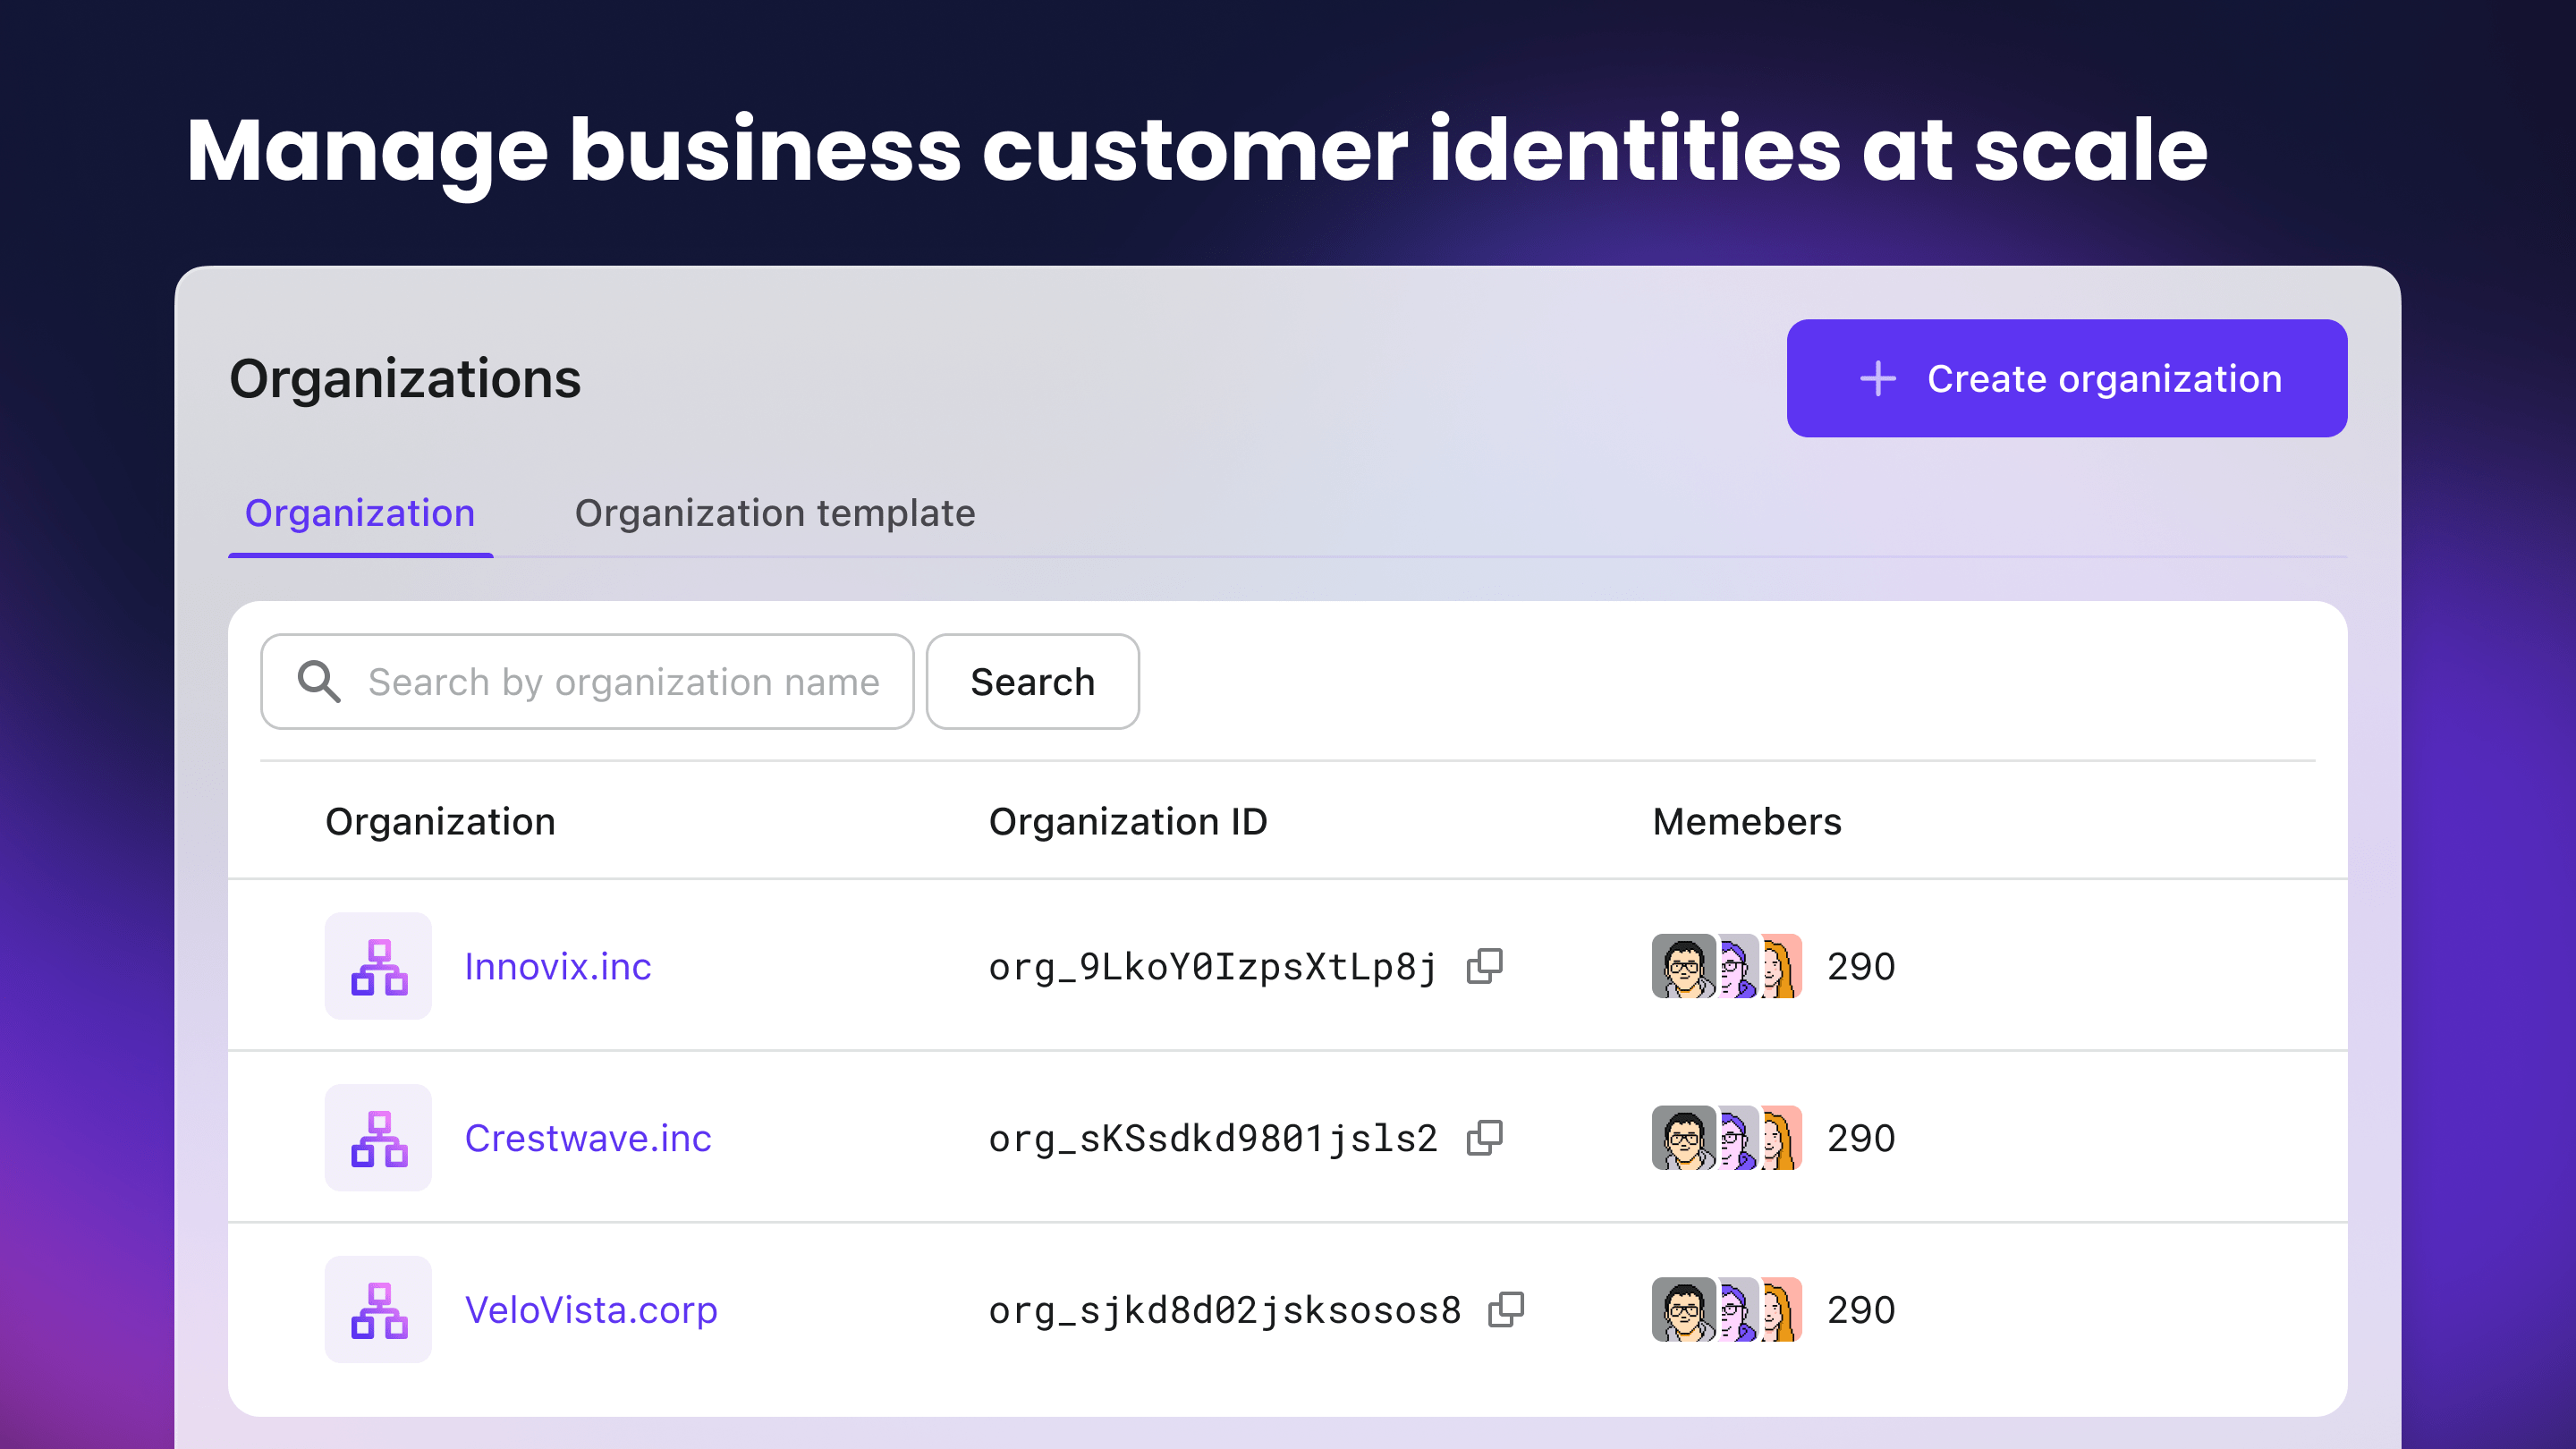The image size is (2576, 1449).
Task: Focus the Search by organization name field
Action: 624,682
